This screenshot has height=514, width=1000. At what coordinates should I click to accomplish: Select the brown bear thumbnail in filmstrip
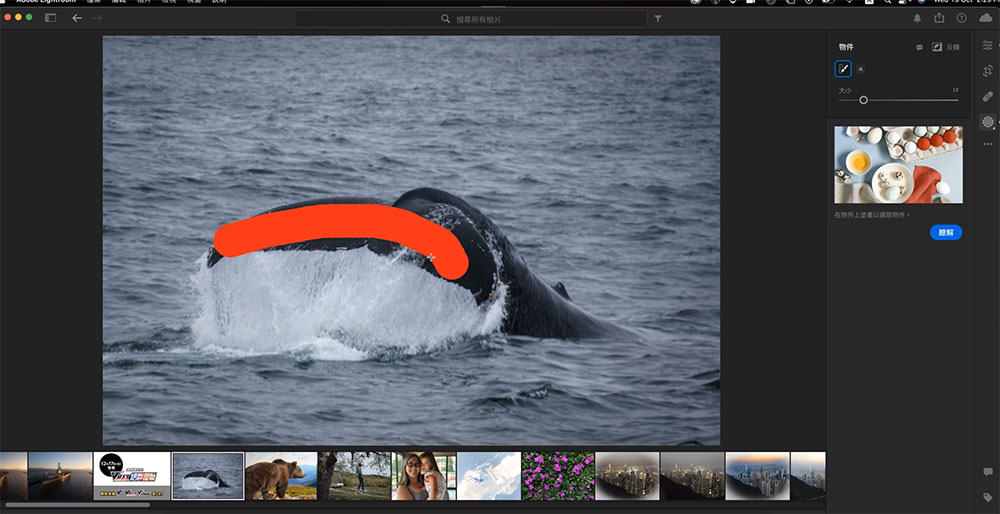pyautogui.click(x=281, y=476)
